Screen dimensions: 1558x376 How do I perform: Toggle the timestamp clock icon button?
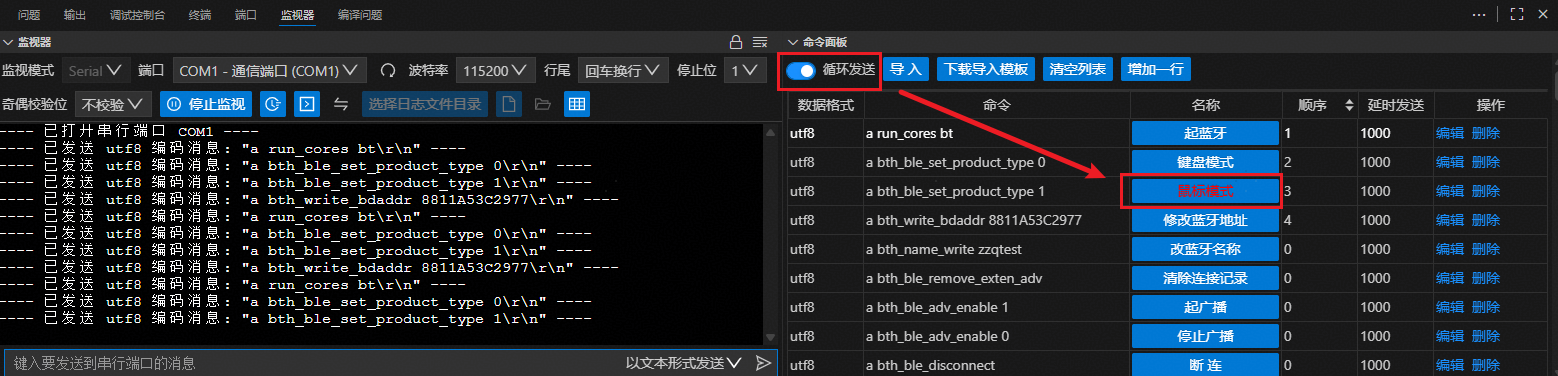[x=274, y=104]
